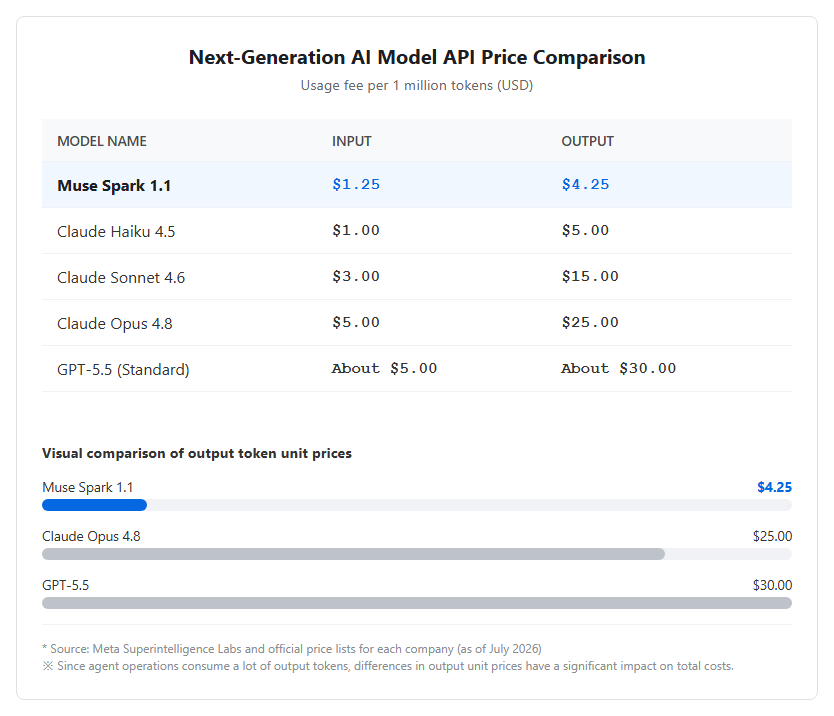Click Claude Opus table output price $25.00
The image size is (834, 716).
point(590,322)
